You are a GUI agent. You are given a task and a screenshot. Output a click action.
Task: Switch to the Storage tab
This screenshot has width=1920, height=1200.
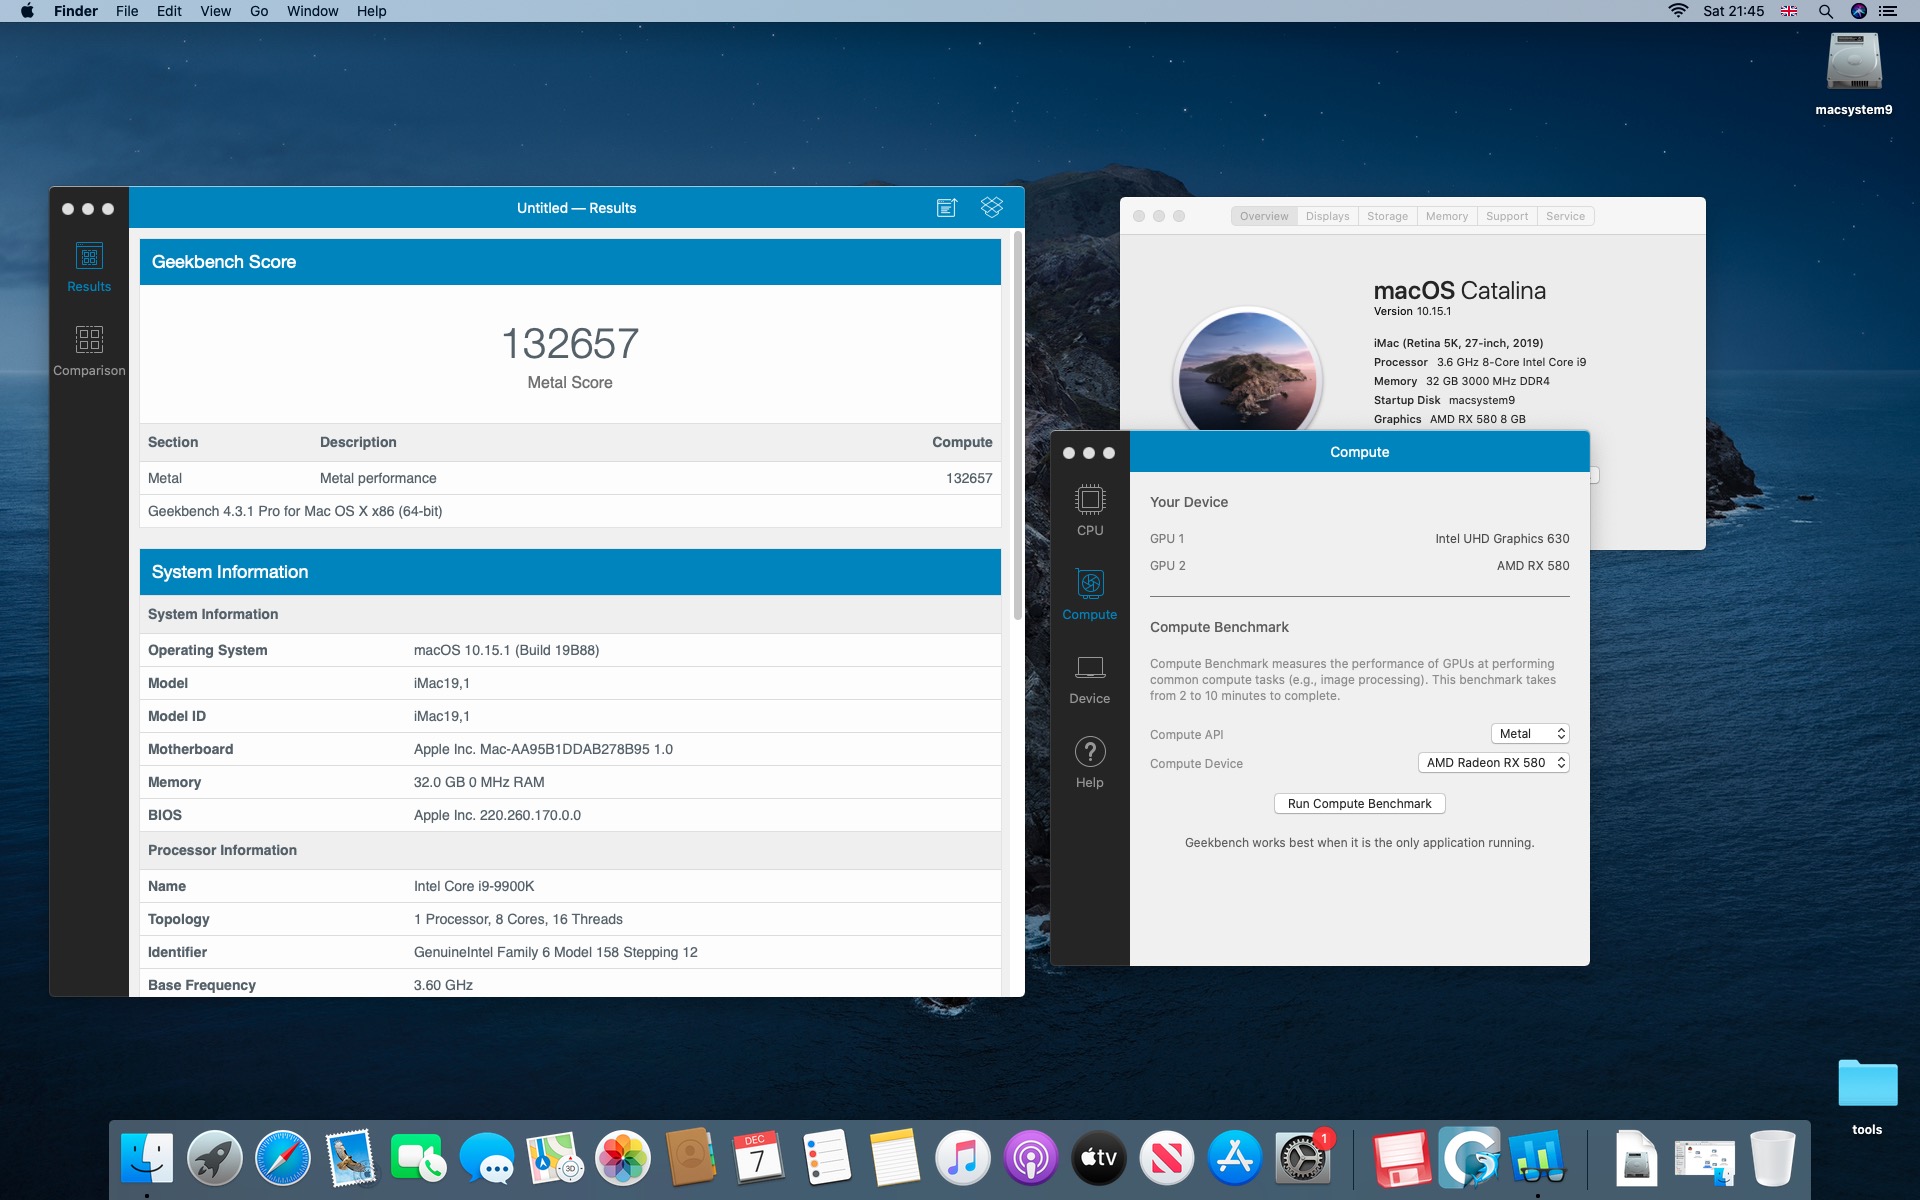(x=1387, y=216)
